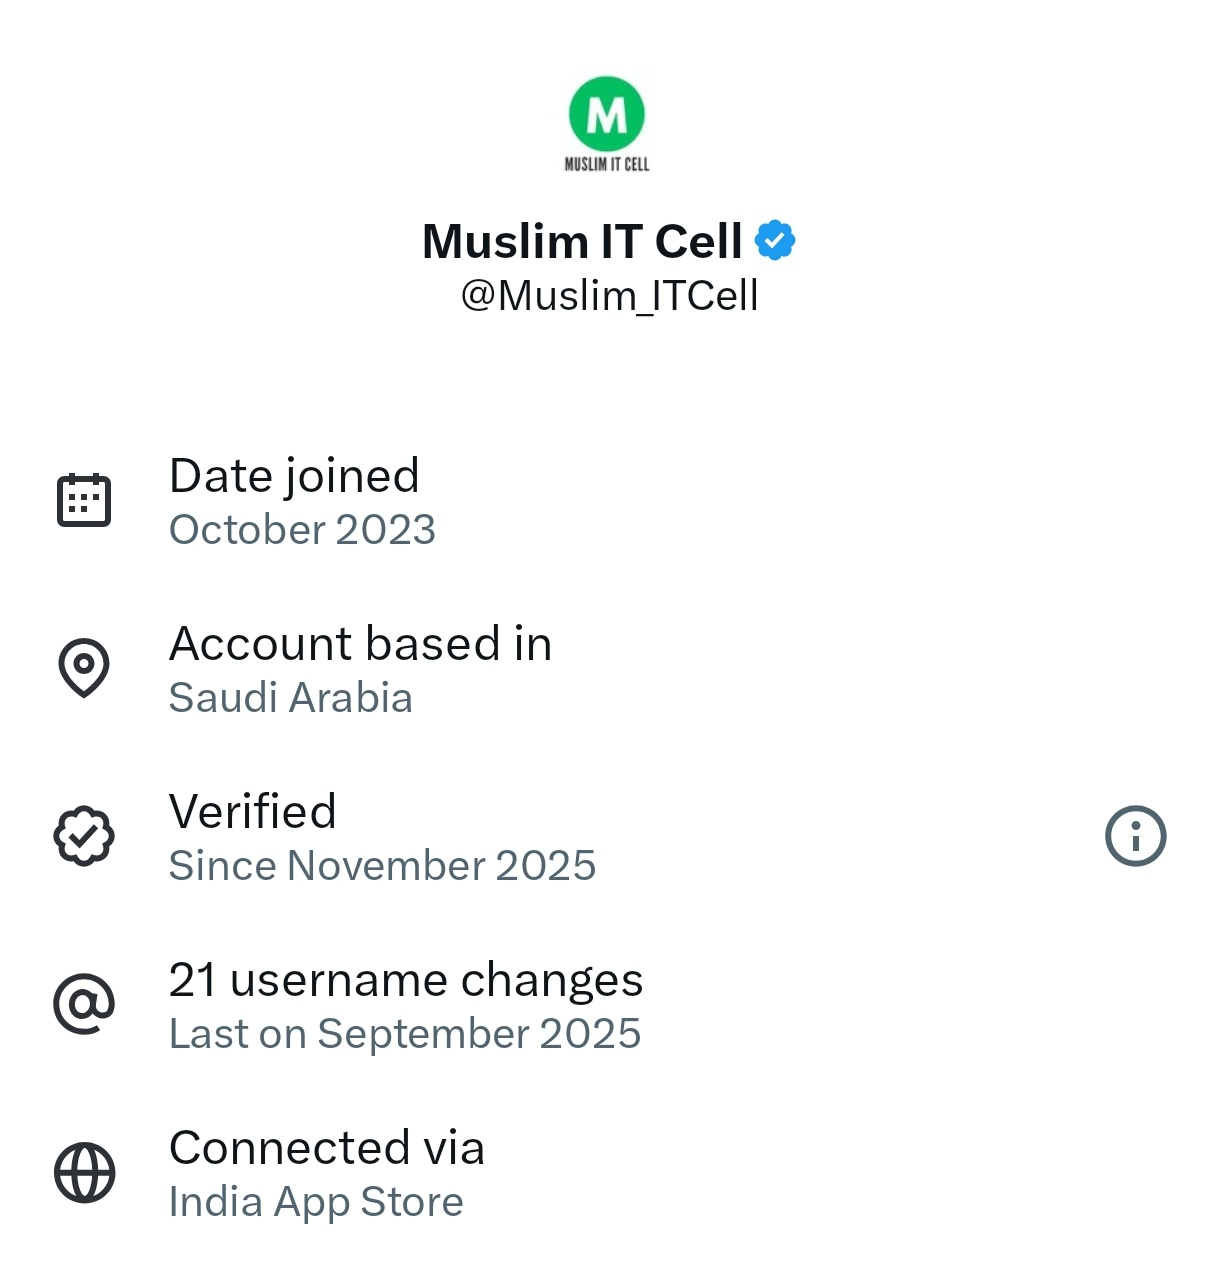Viewport: 1219px width, 1288px height.
Task: Click Last on September 2025 text
Action: point(405,1034)
